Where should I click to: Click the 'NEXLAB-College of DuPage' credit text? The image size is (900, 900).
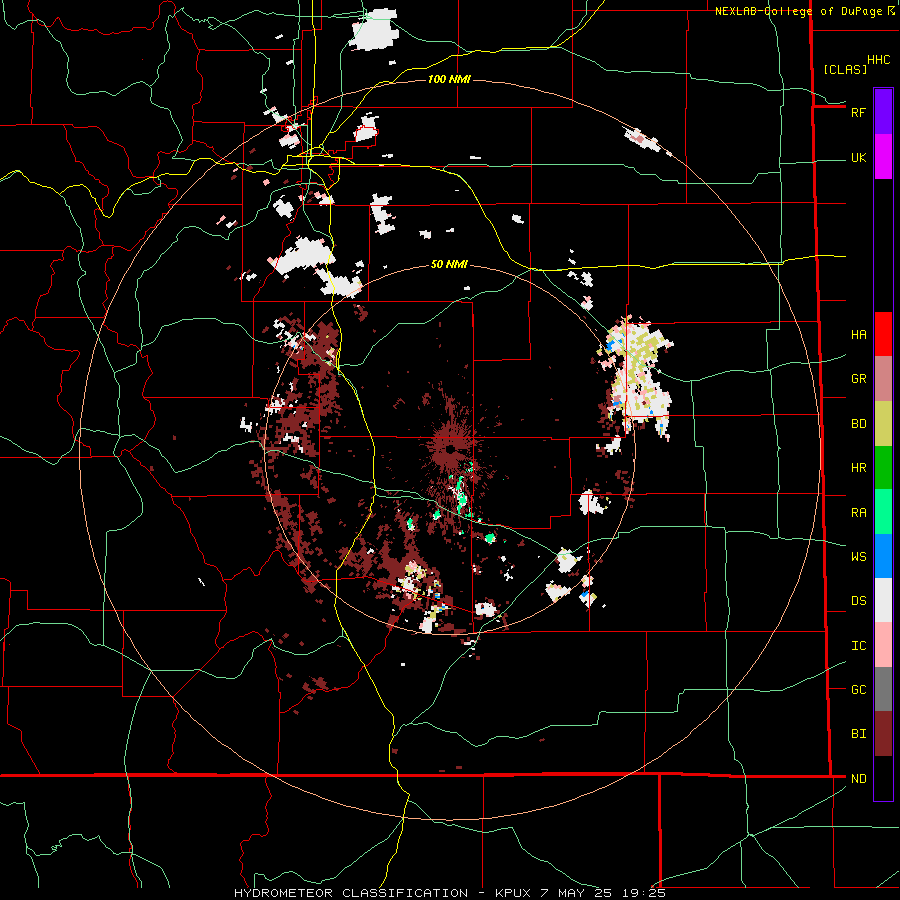798,11
